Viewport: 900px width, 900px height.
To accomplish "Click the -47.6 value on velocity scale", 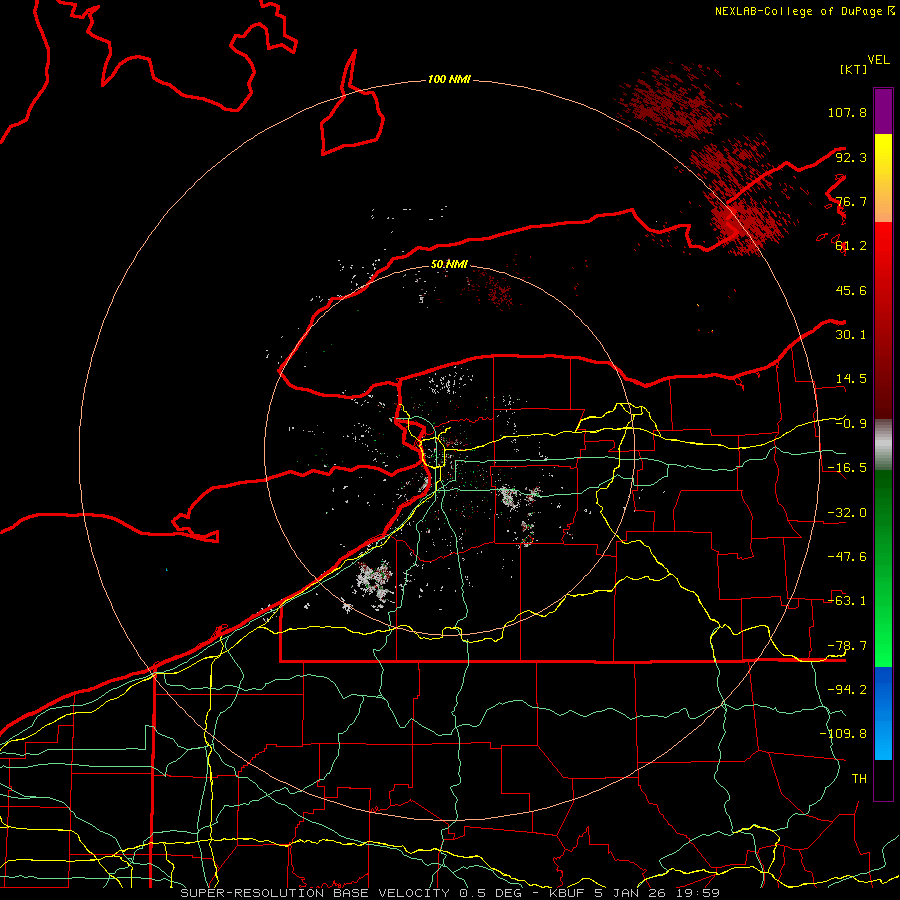I will [x=847, y=557].
